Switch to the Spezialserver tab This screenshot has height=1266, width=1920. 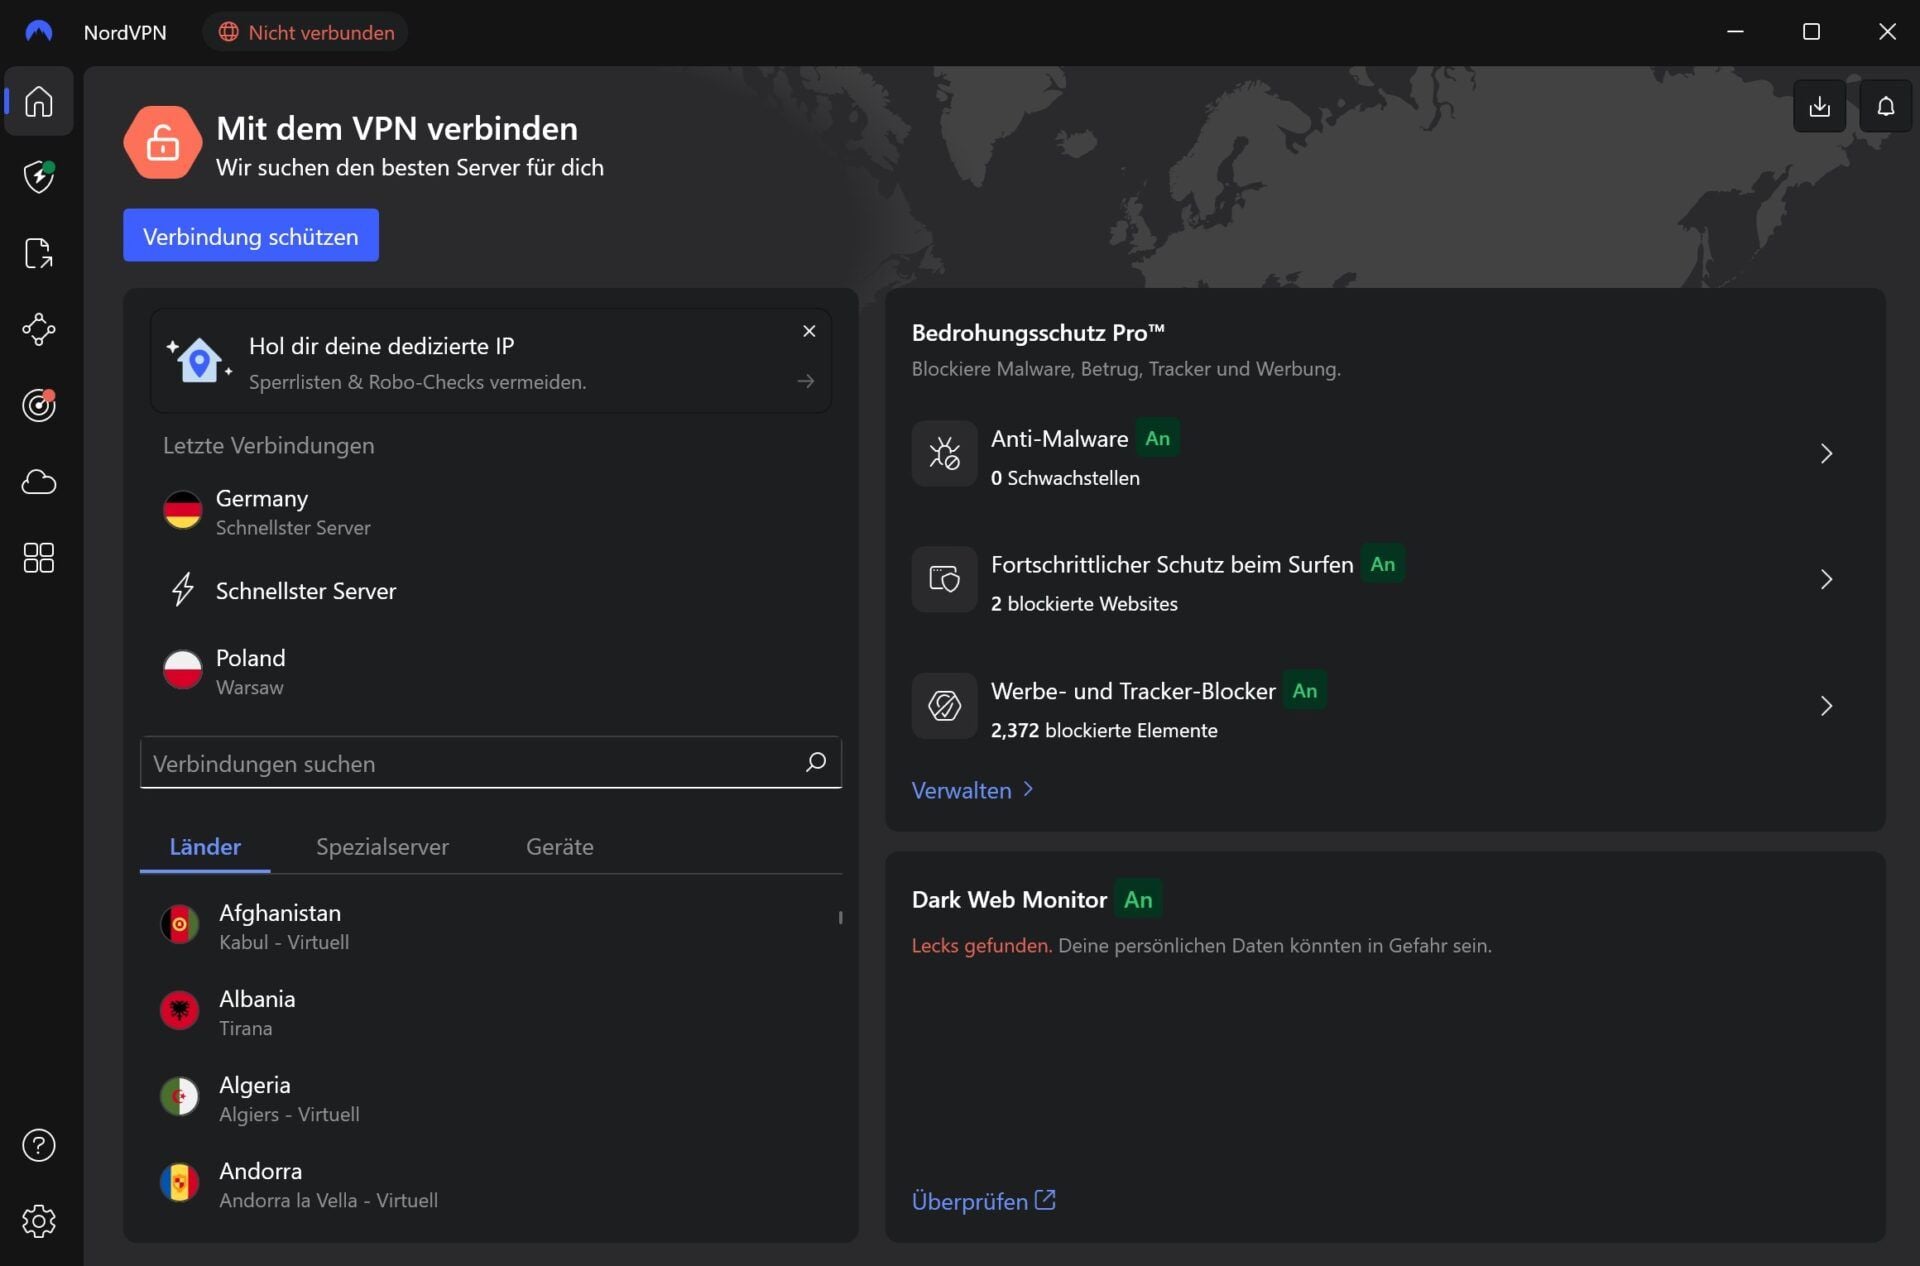click(x=381, y=846)
